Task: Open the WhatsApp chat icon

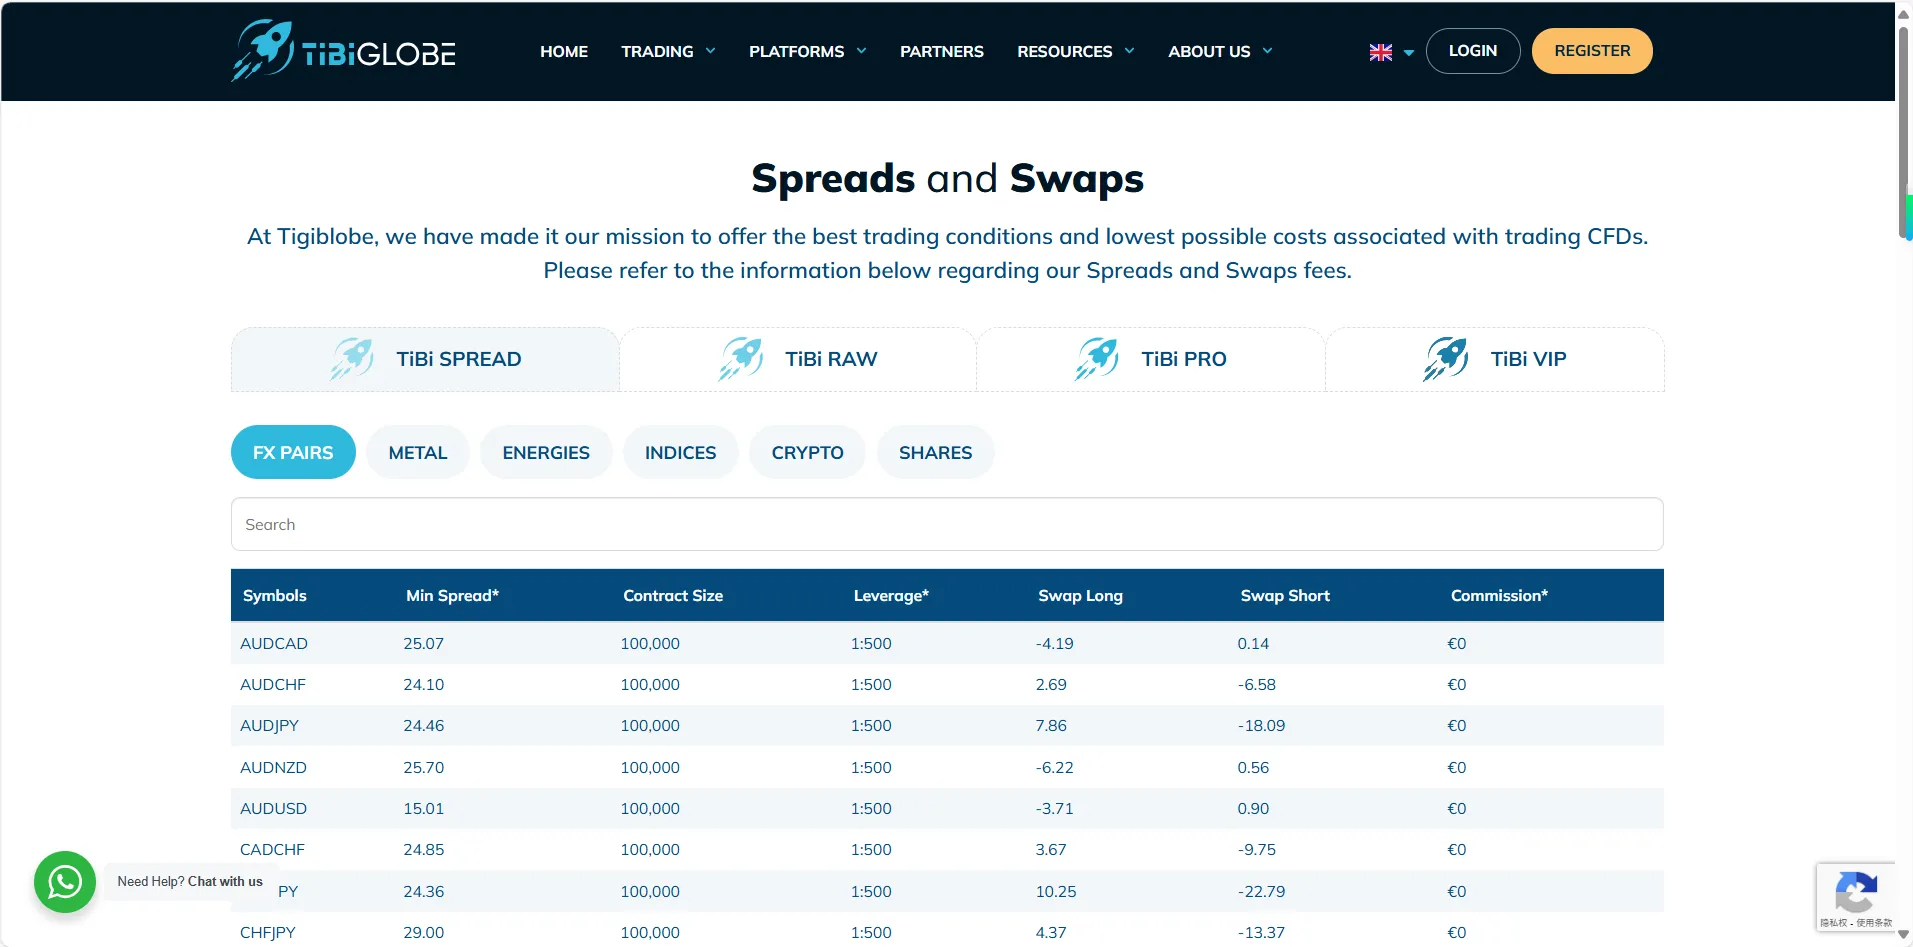Action: coord(65,882)
